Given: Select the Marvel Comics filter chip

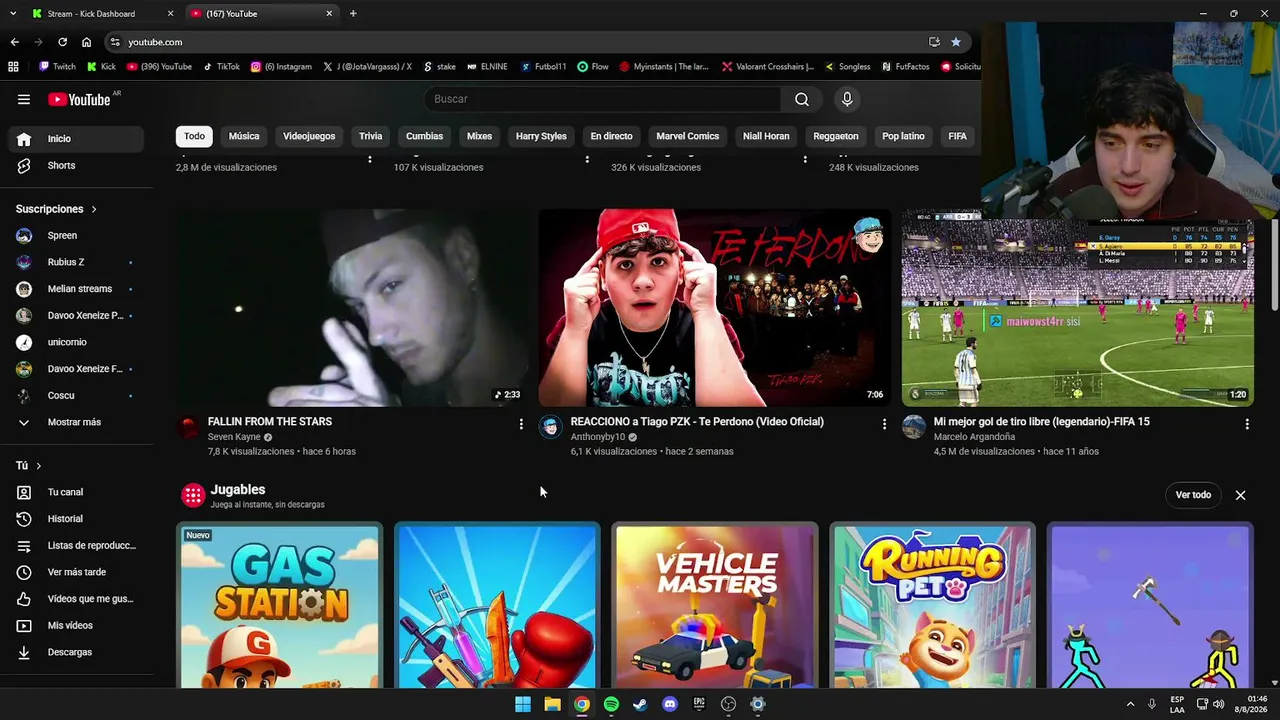Looking at the screenshot, I should tap(688, 136).
